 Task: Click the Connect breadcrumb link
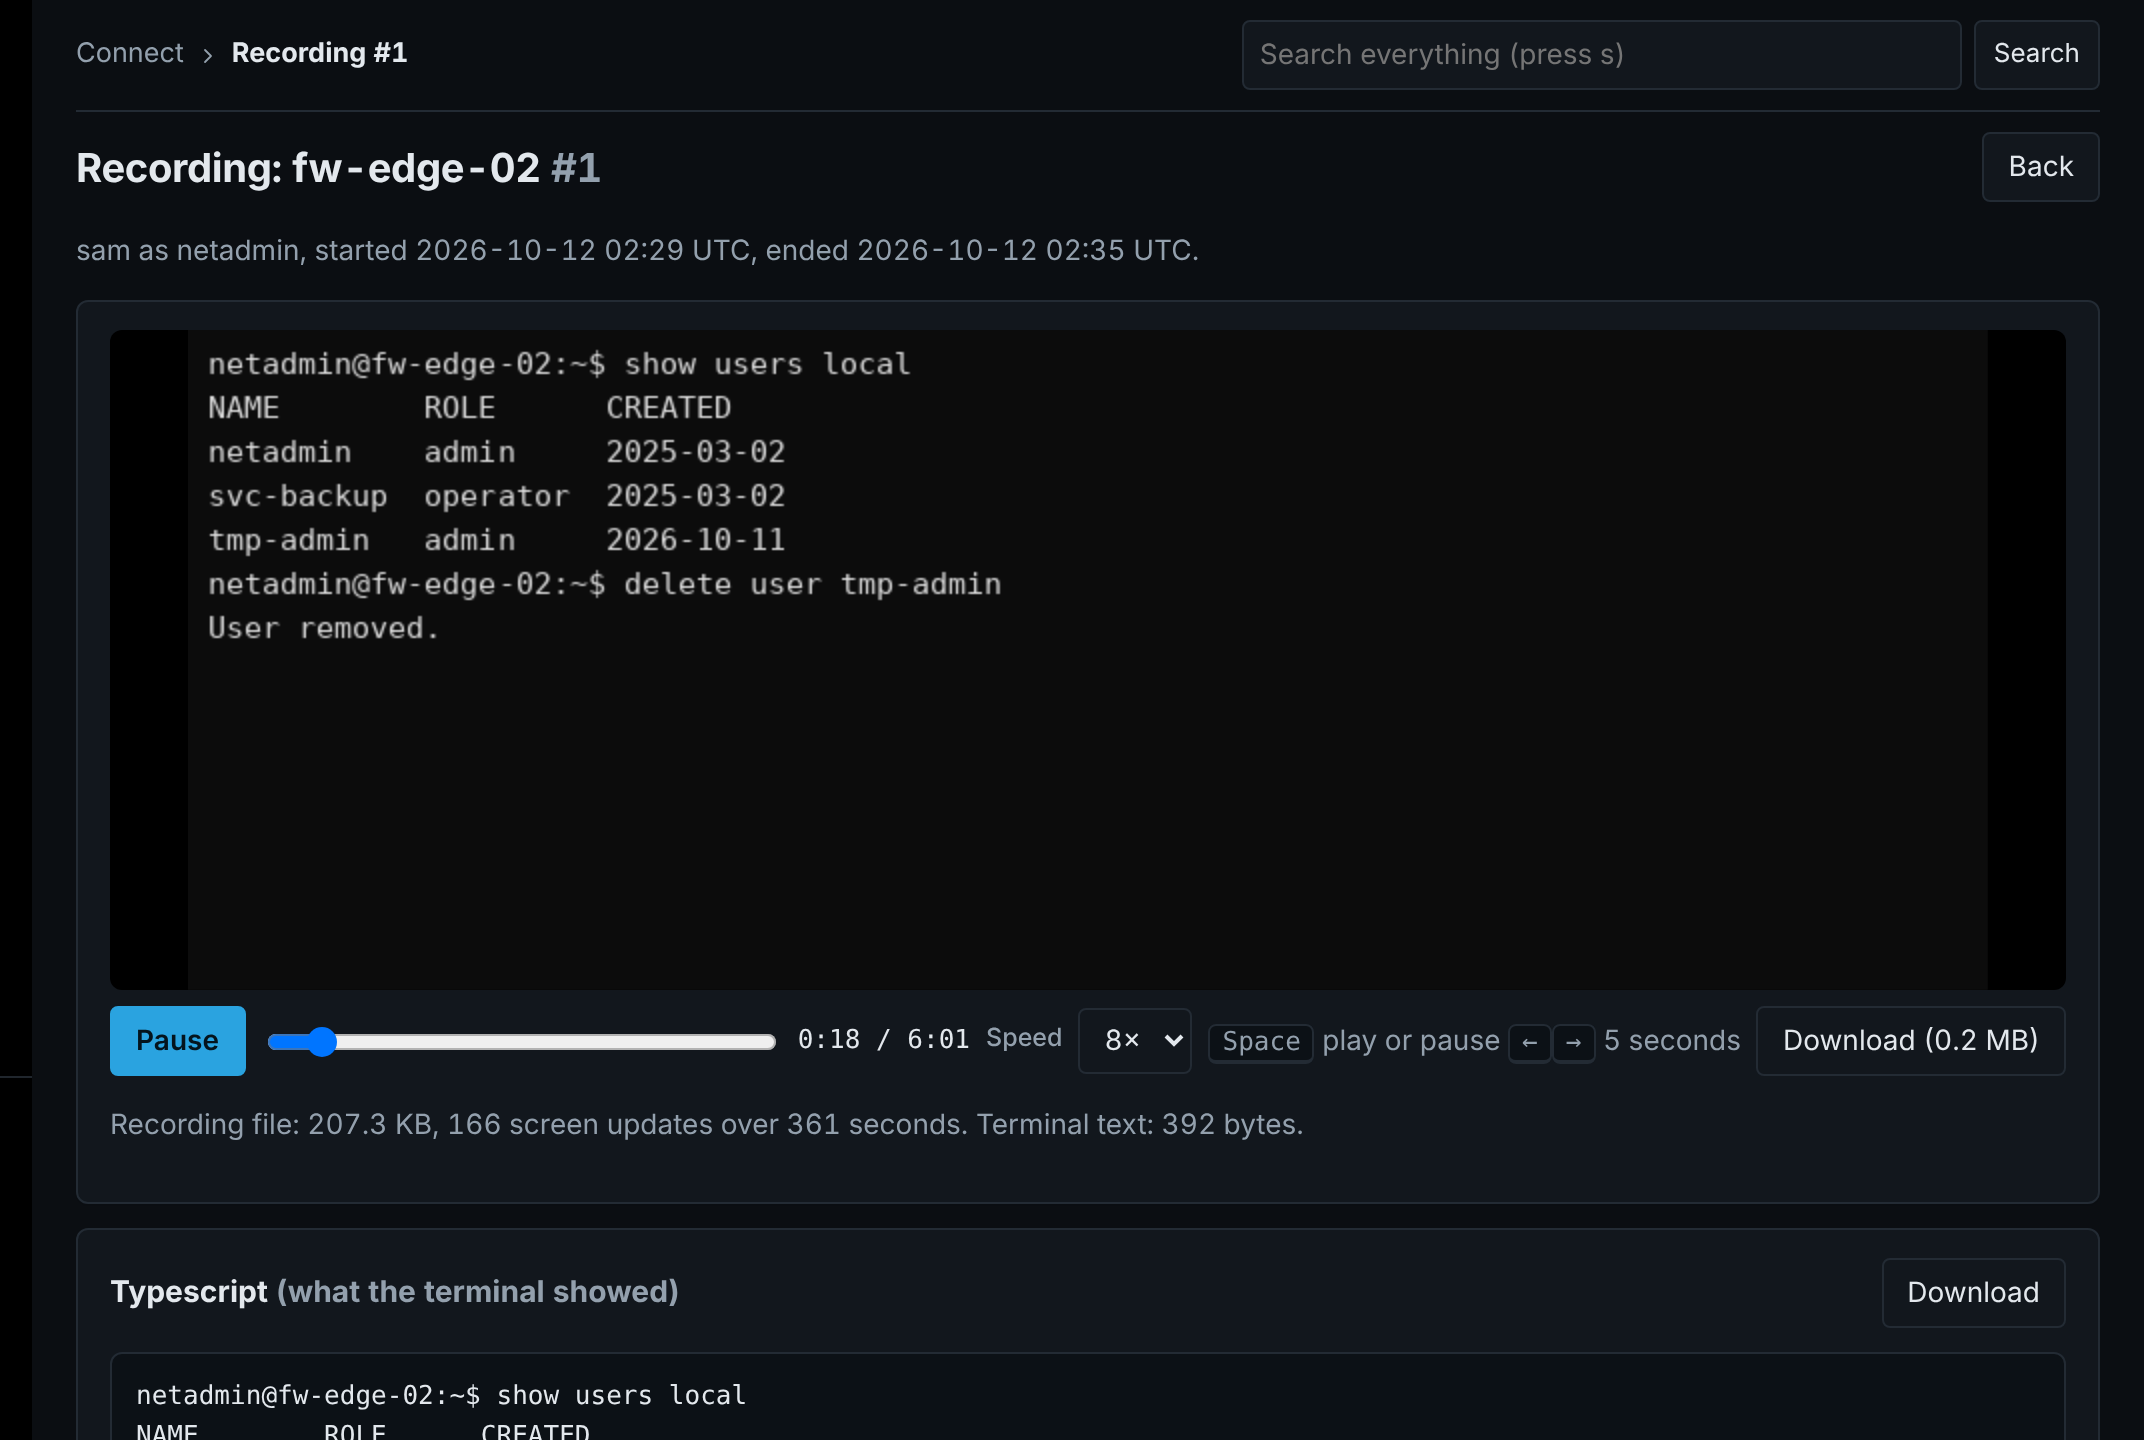[130, 53]
